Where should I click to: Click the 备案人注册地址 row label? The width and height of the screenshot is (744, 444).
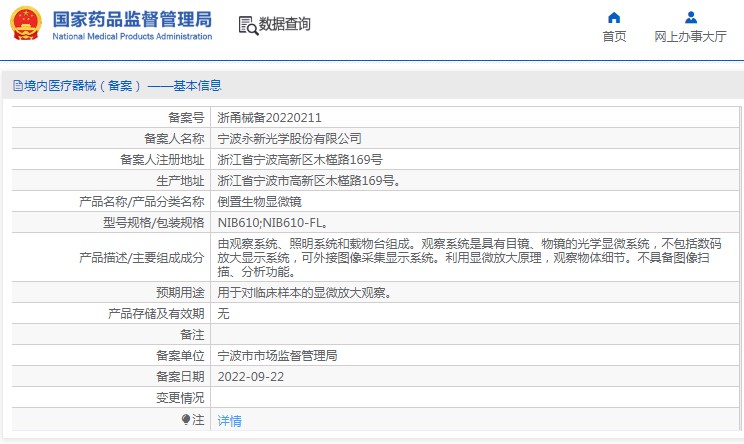[162, 160]
